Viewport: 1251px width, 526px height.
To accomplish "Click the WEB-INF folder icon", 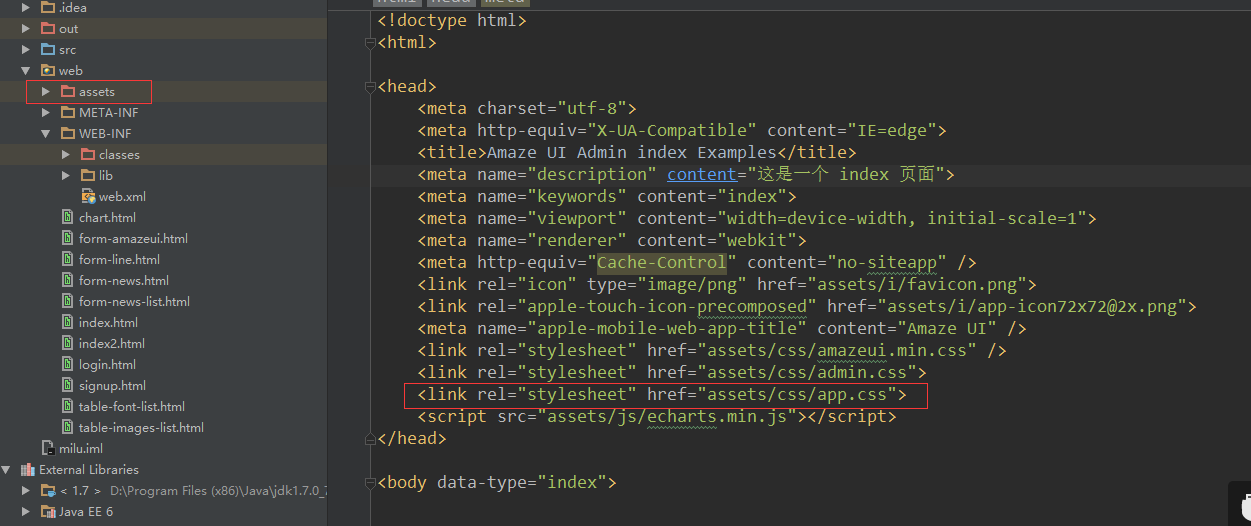I will (68, 133).
